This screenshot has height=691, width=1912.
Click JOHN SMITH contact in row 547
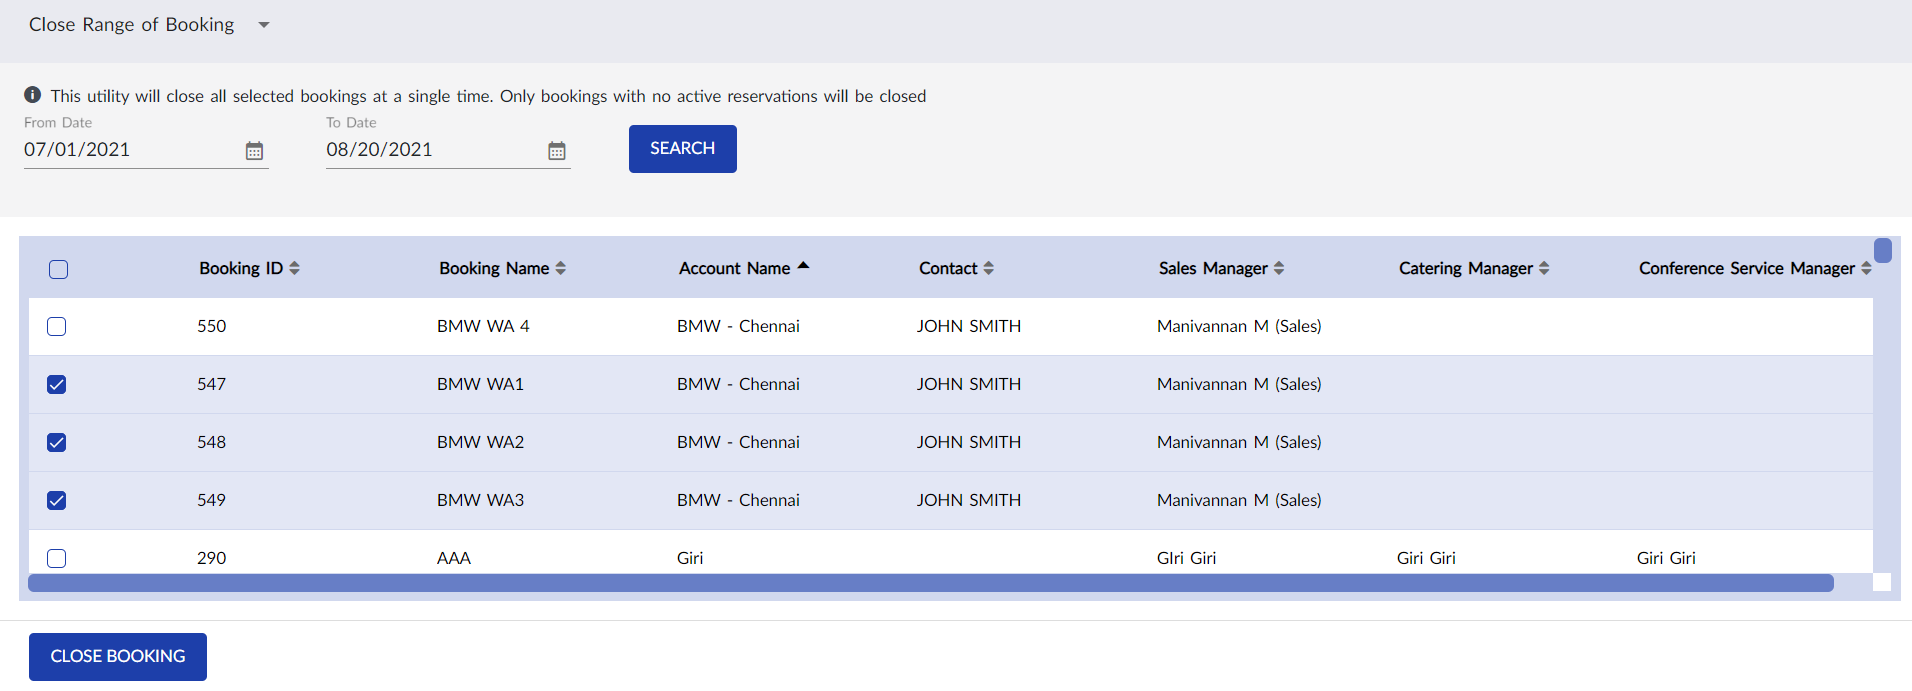tap(969, 384)
